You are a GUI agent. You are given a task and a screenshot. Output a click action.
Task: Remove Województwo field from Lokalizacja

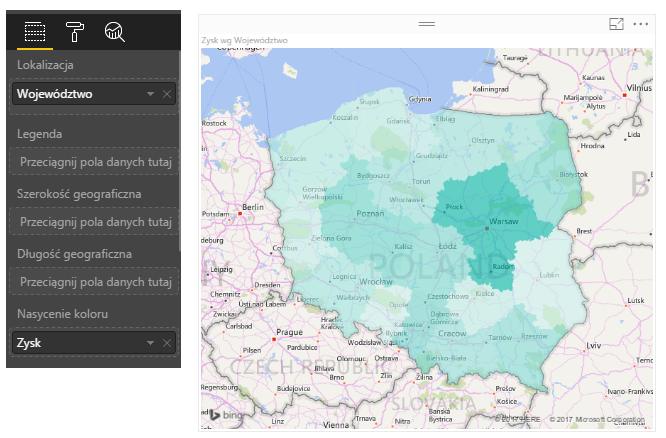click(x=167, y=94)
